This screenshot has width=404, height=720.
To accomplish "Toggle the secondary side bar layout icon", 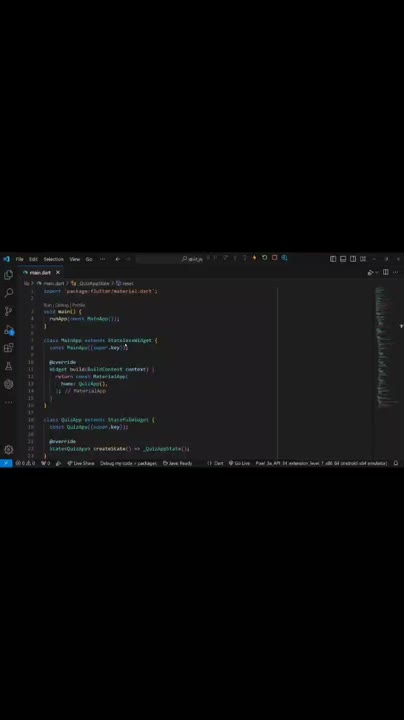I will [353, 259].
